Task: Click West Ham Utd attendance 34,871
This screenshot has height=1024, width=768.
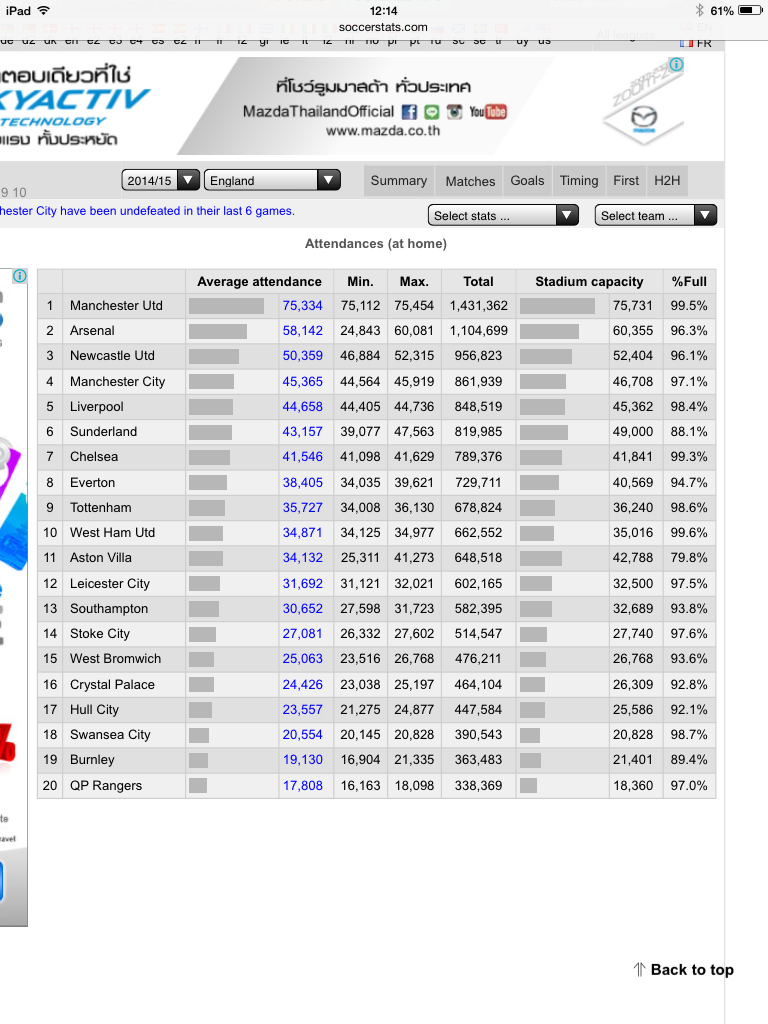Action: pyautogui.click(x=302, y=532)
